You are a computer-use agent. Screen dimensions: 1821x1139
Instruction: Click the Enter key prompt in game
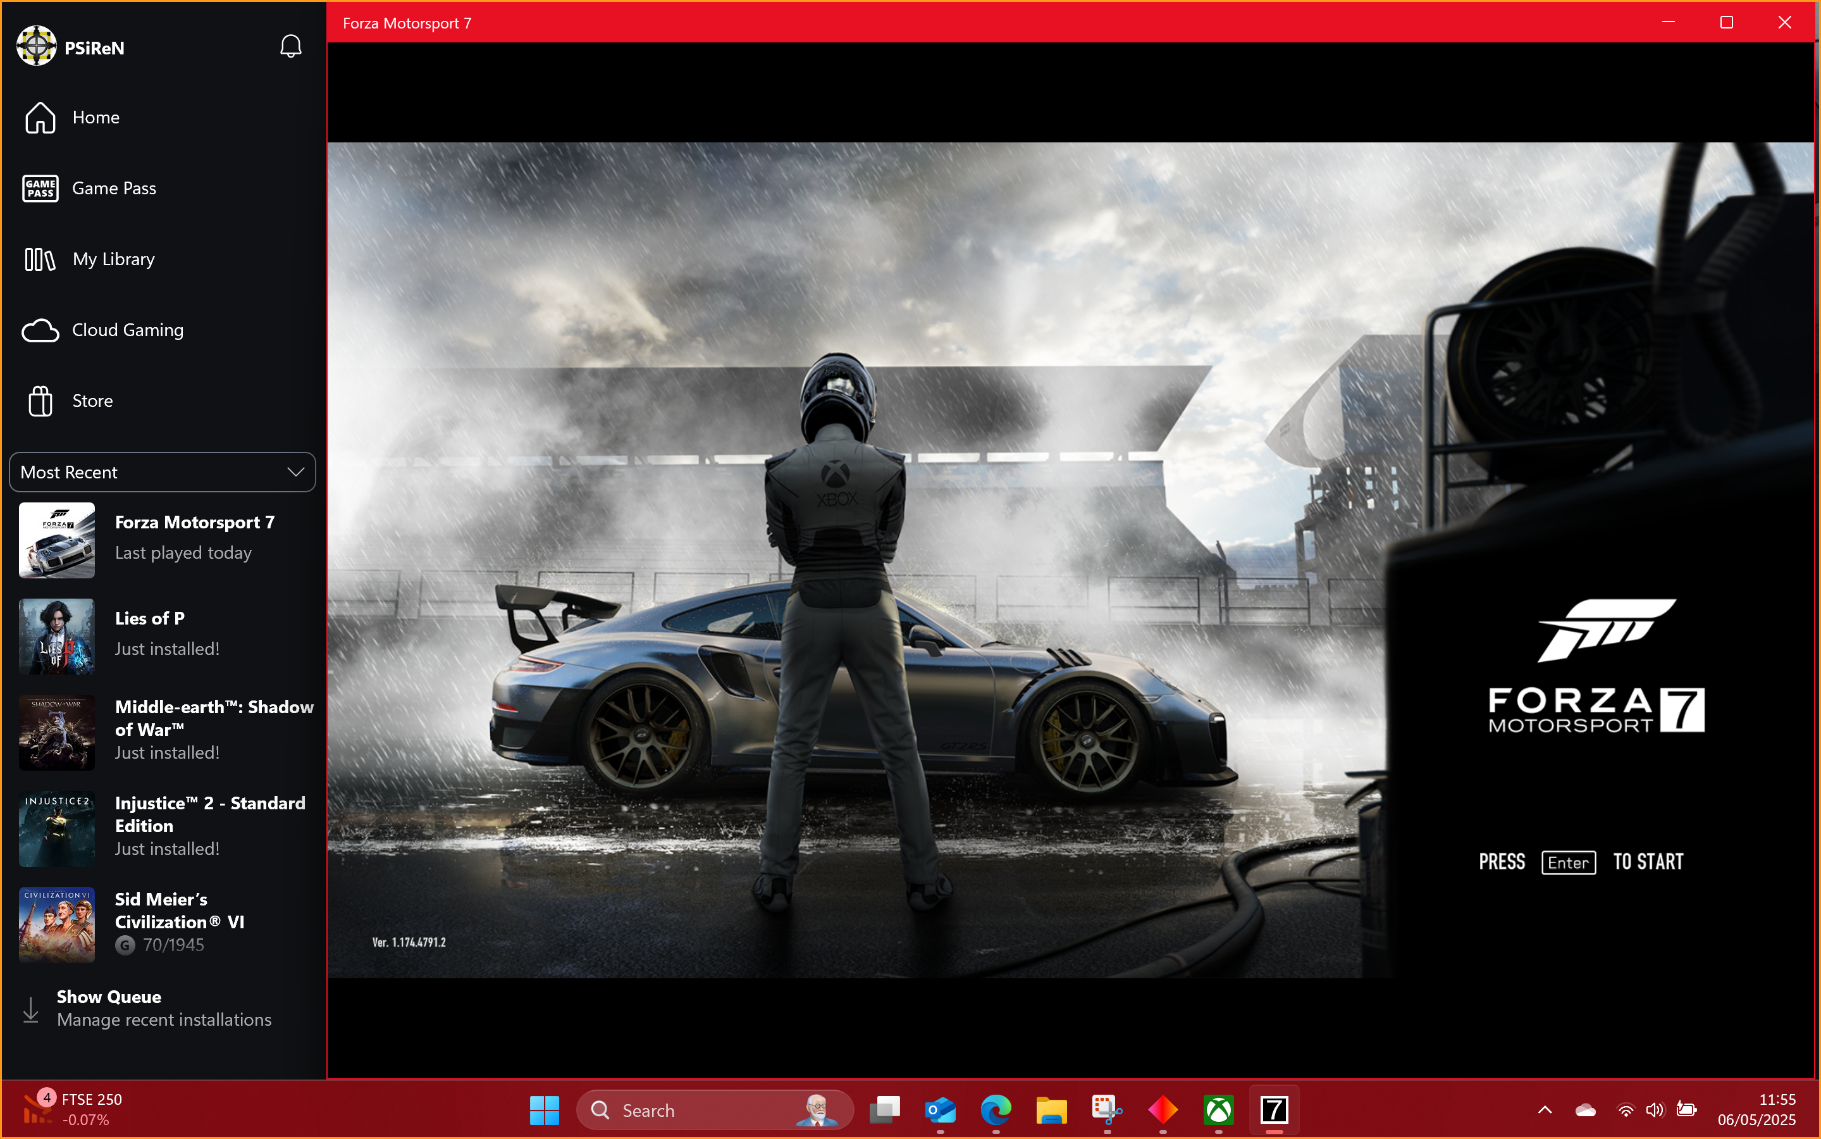pos(1568,863)
